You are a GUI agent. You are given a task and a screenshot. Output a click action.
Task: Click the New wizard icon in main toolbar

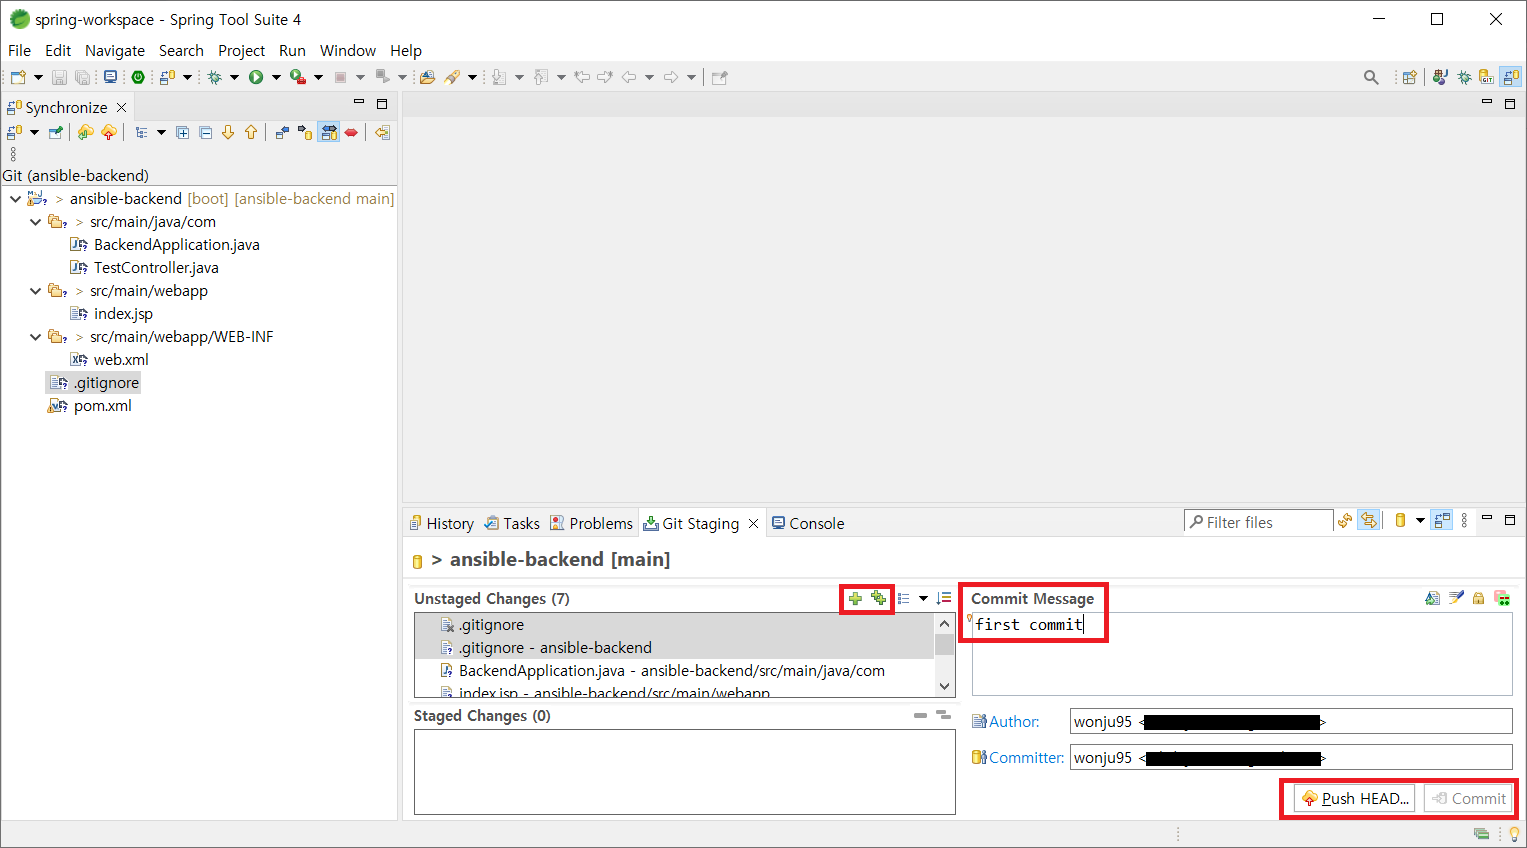point(18,77)
